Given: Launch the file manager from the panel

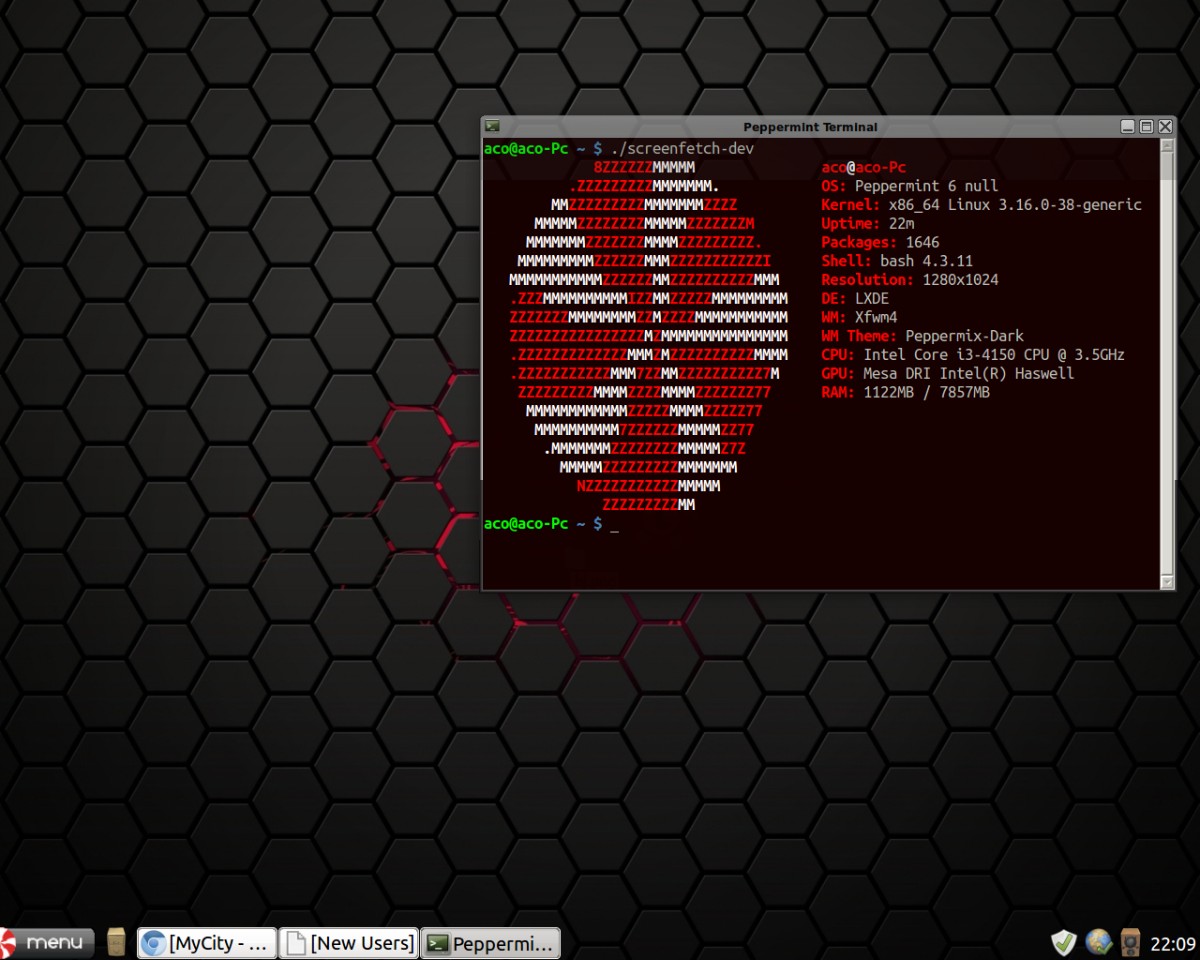Looking at the screenshot, I should click(x=116, y=942).
